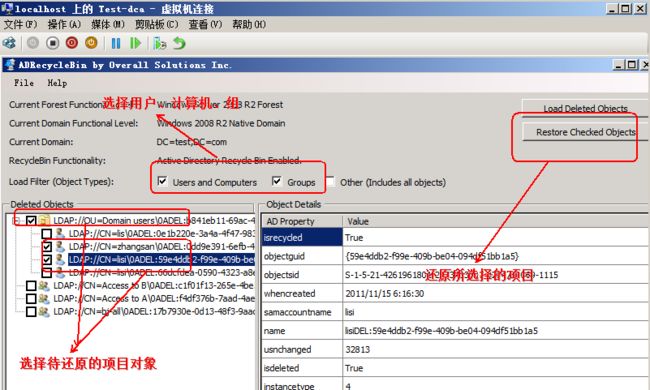Check the CN=bj-all checkbox
This screenshot has height=390, width=650.
[31, 311]
